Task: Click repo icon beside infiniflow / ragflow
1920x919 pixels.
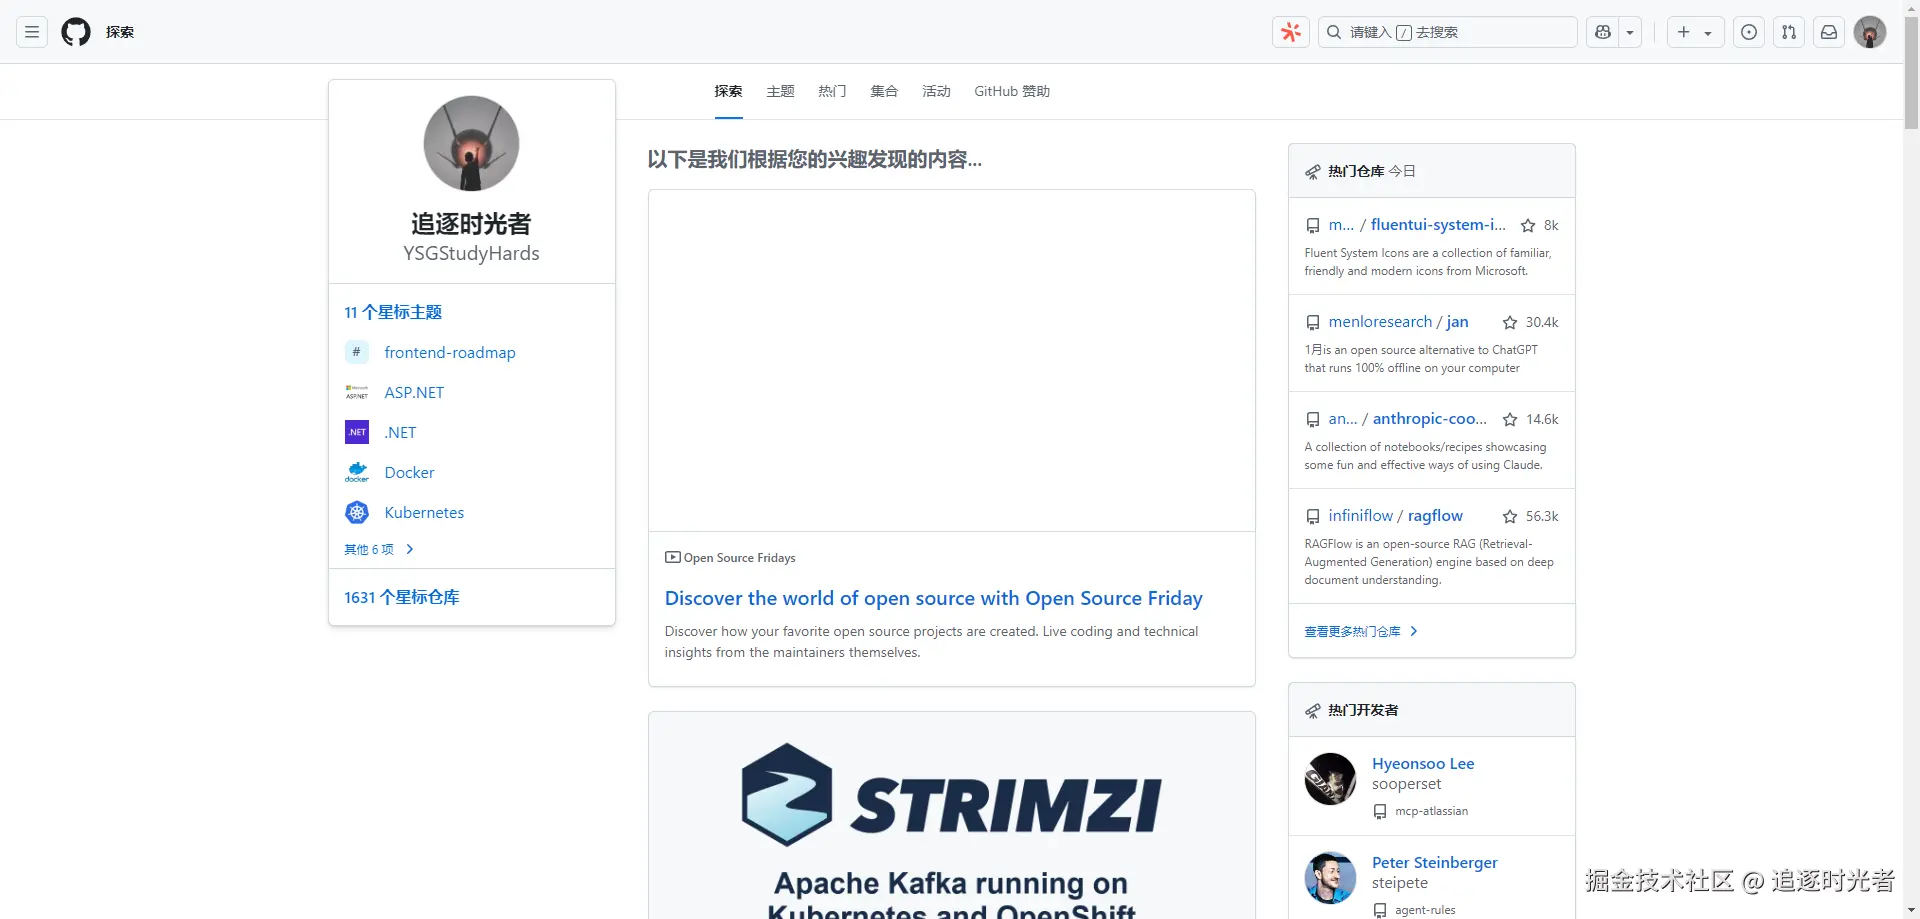Action: click(1313, 517)
